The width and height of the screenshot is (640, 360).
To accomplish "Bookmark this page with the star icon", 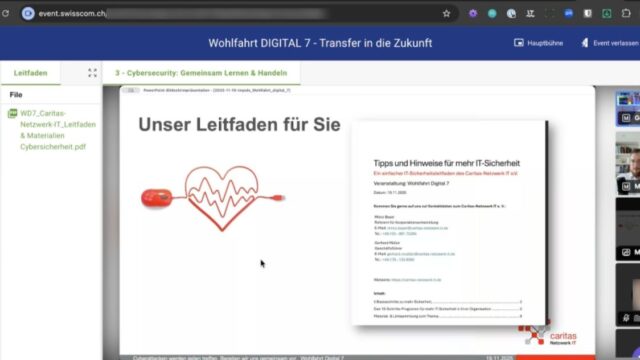I will [446, 13].
